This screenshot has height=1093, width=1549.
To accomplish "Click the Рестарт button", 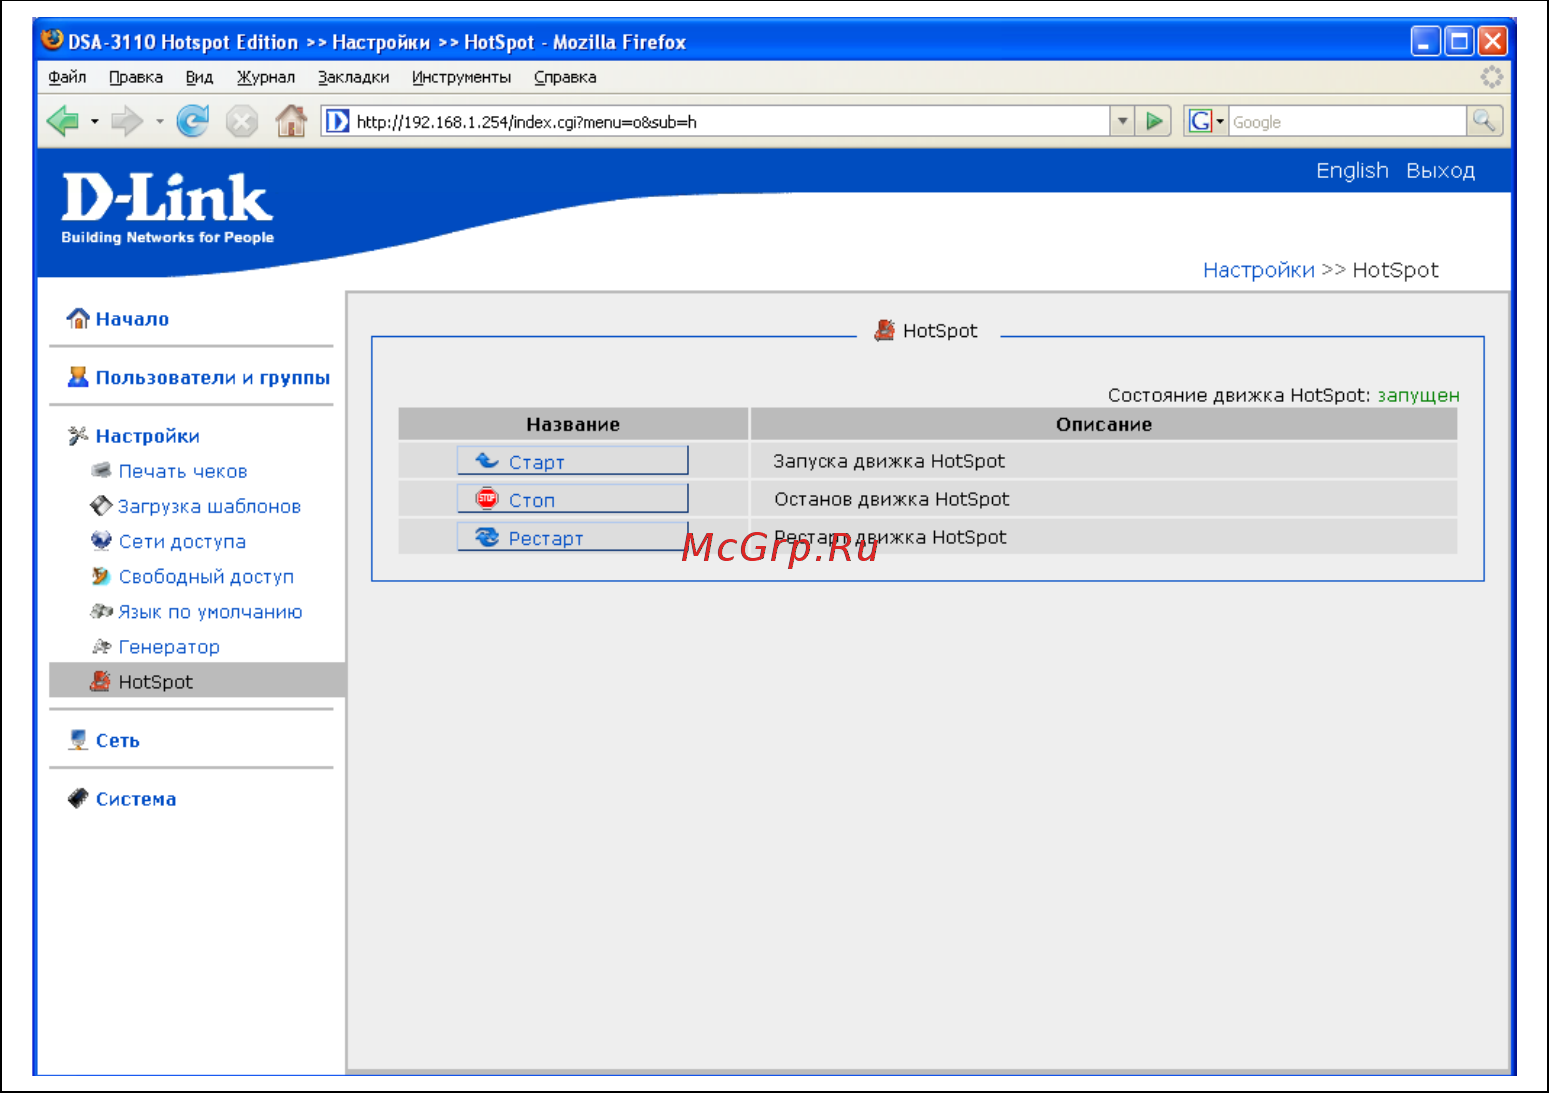I will coord(573,537).
